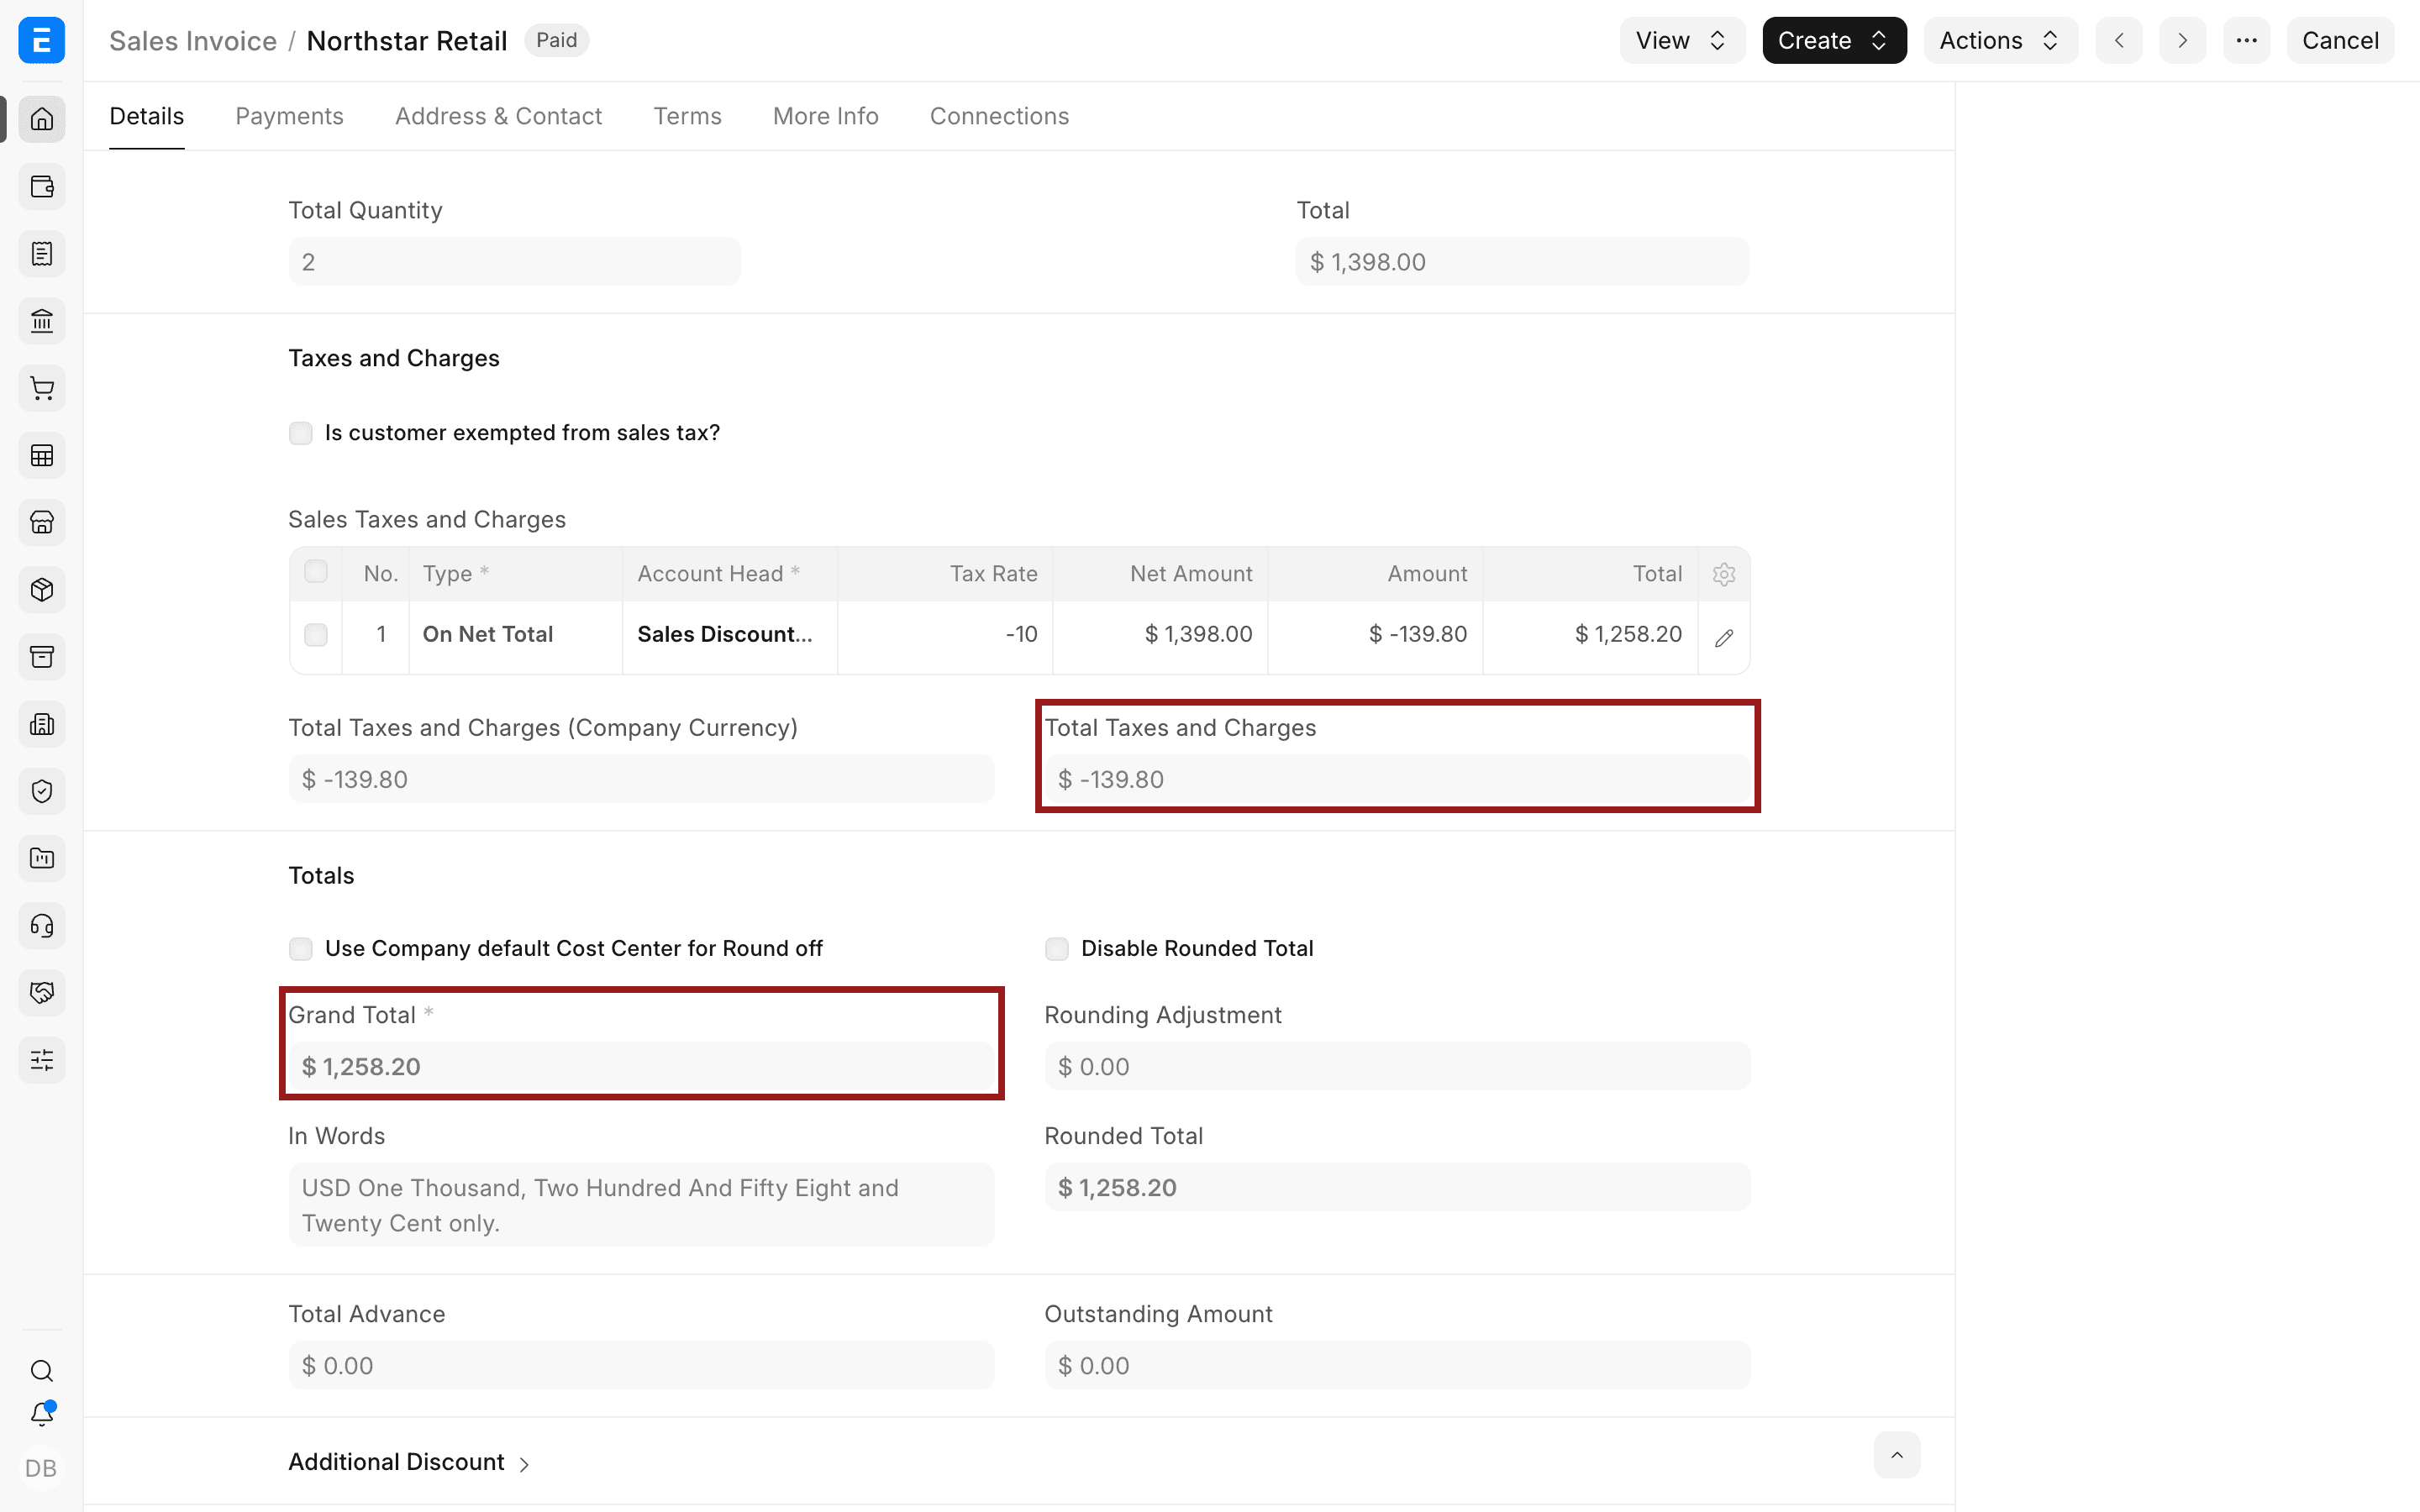Click the tax table gear settings icon
2420x1512 pixels.
click(x=1724, y=574)
